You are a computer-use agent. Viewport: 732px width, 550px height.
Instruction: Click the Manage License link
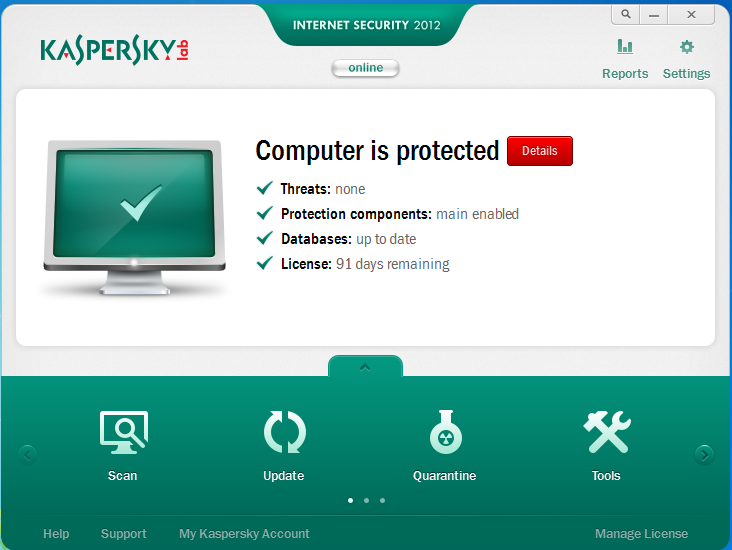(641, 534)
